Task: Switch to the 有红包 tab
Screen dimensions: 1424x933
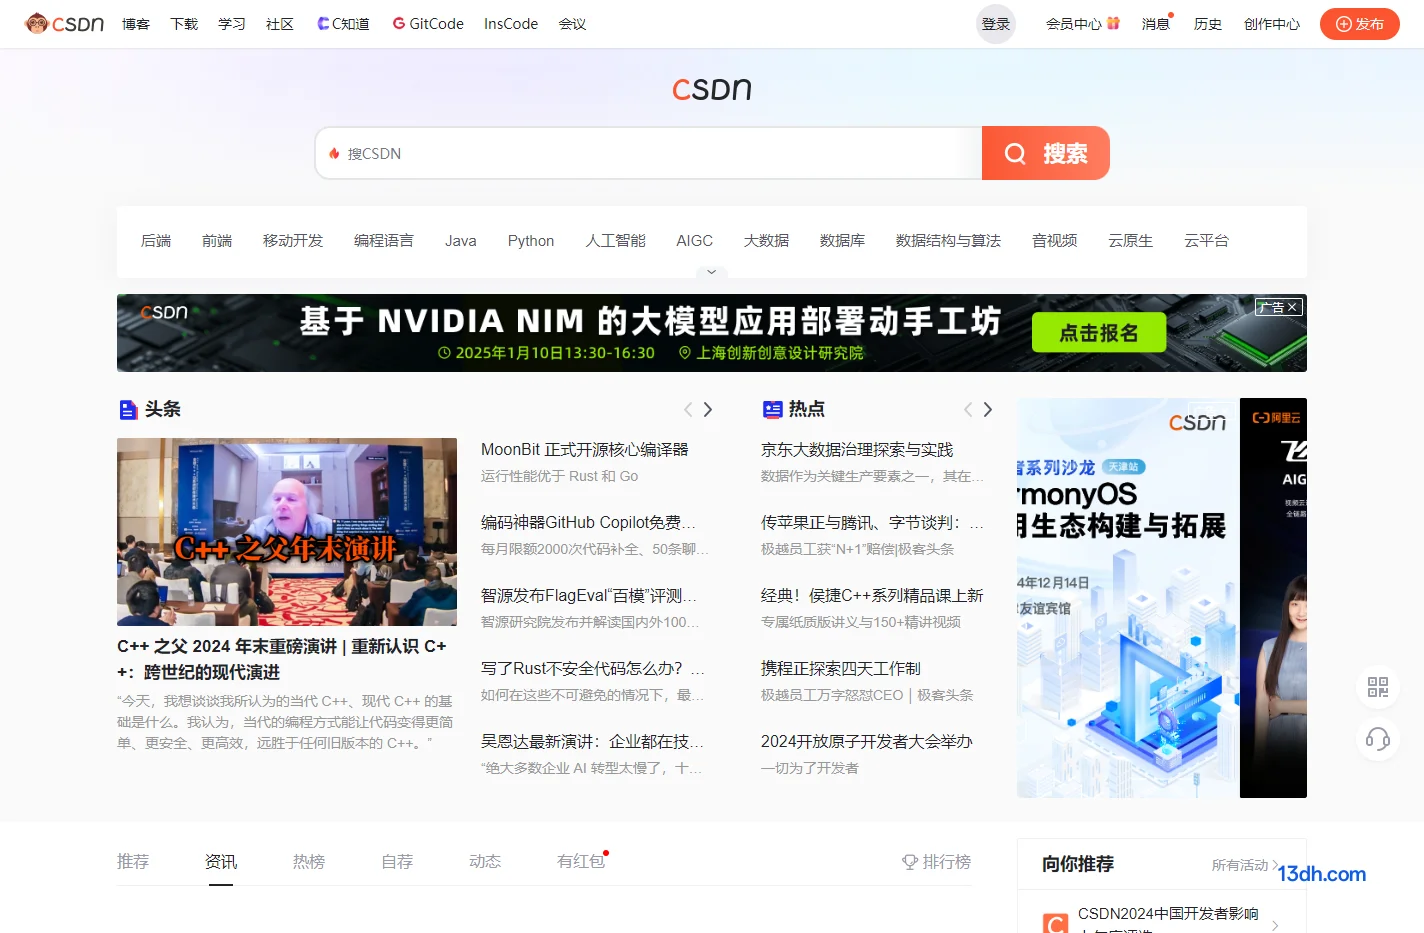Action: 581,862
